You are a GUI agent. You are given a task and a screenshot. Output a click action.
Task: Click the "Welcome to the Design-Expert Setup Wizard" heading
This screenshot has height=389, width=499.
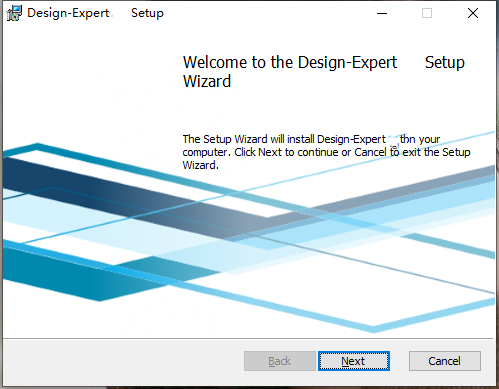point(324,72)
